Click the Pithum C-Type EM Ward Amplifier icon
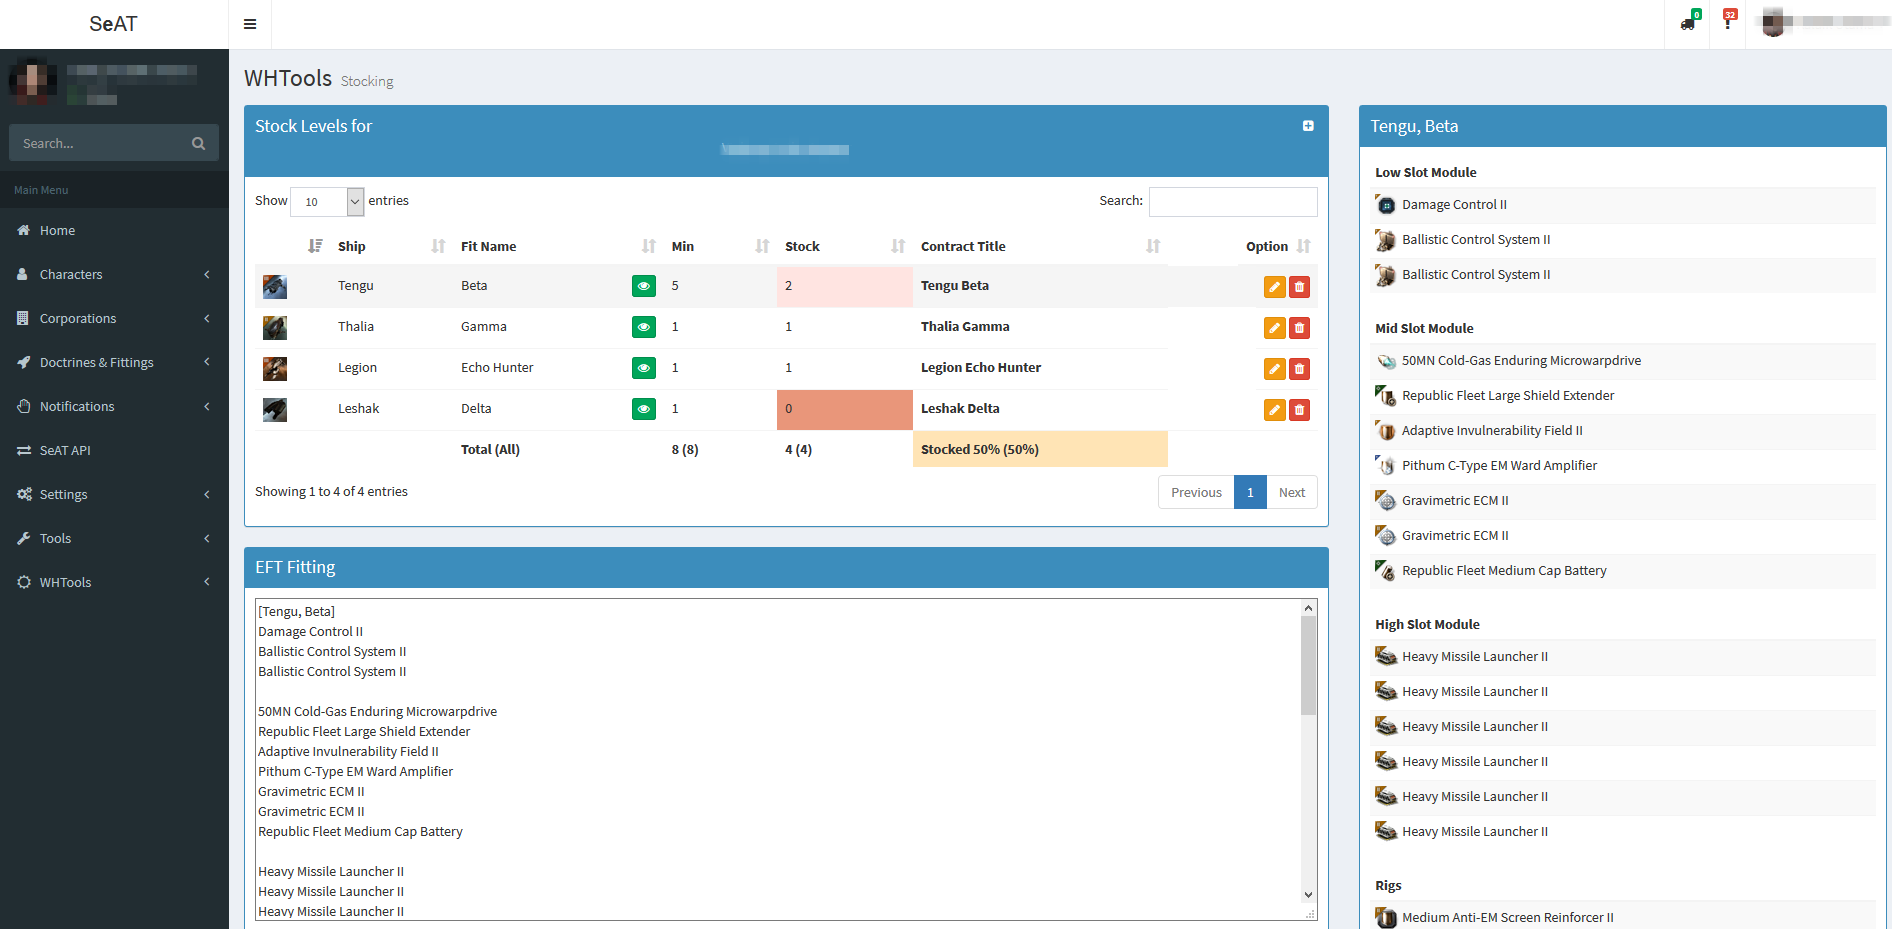Screen dimensions: 1892x929 click(x=1386, y=466)
